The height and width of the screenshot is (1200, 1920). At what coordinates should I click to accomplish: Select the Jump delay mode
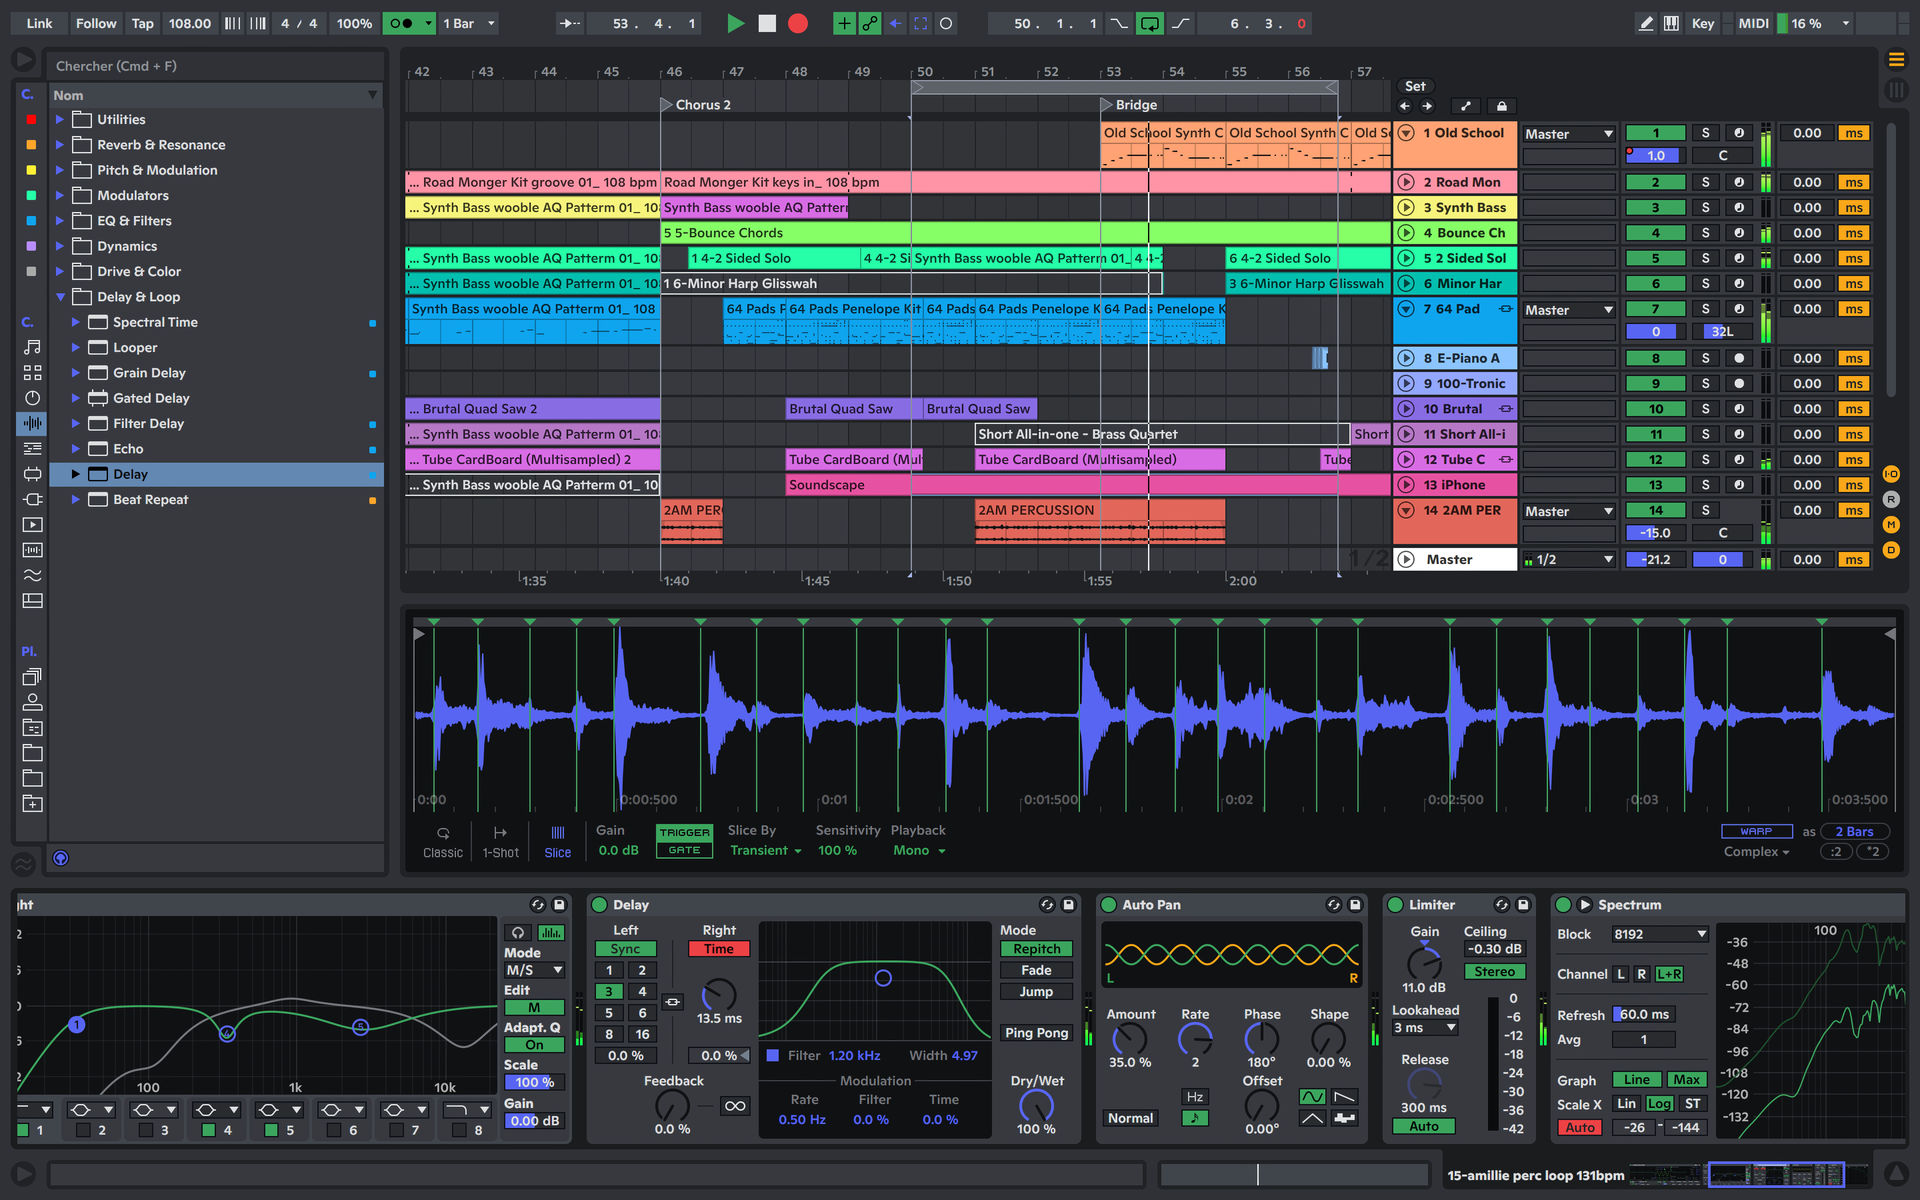tap(1036, 991)
